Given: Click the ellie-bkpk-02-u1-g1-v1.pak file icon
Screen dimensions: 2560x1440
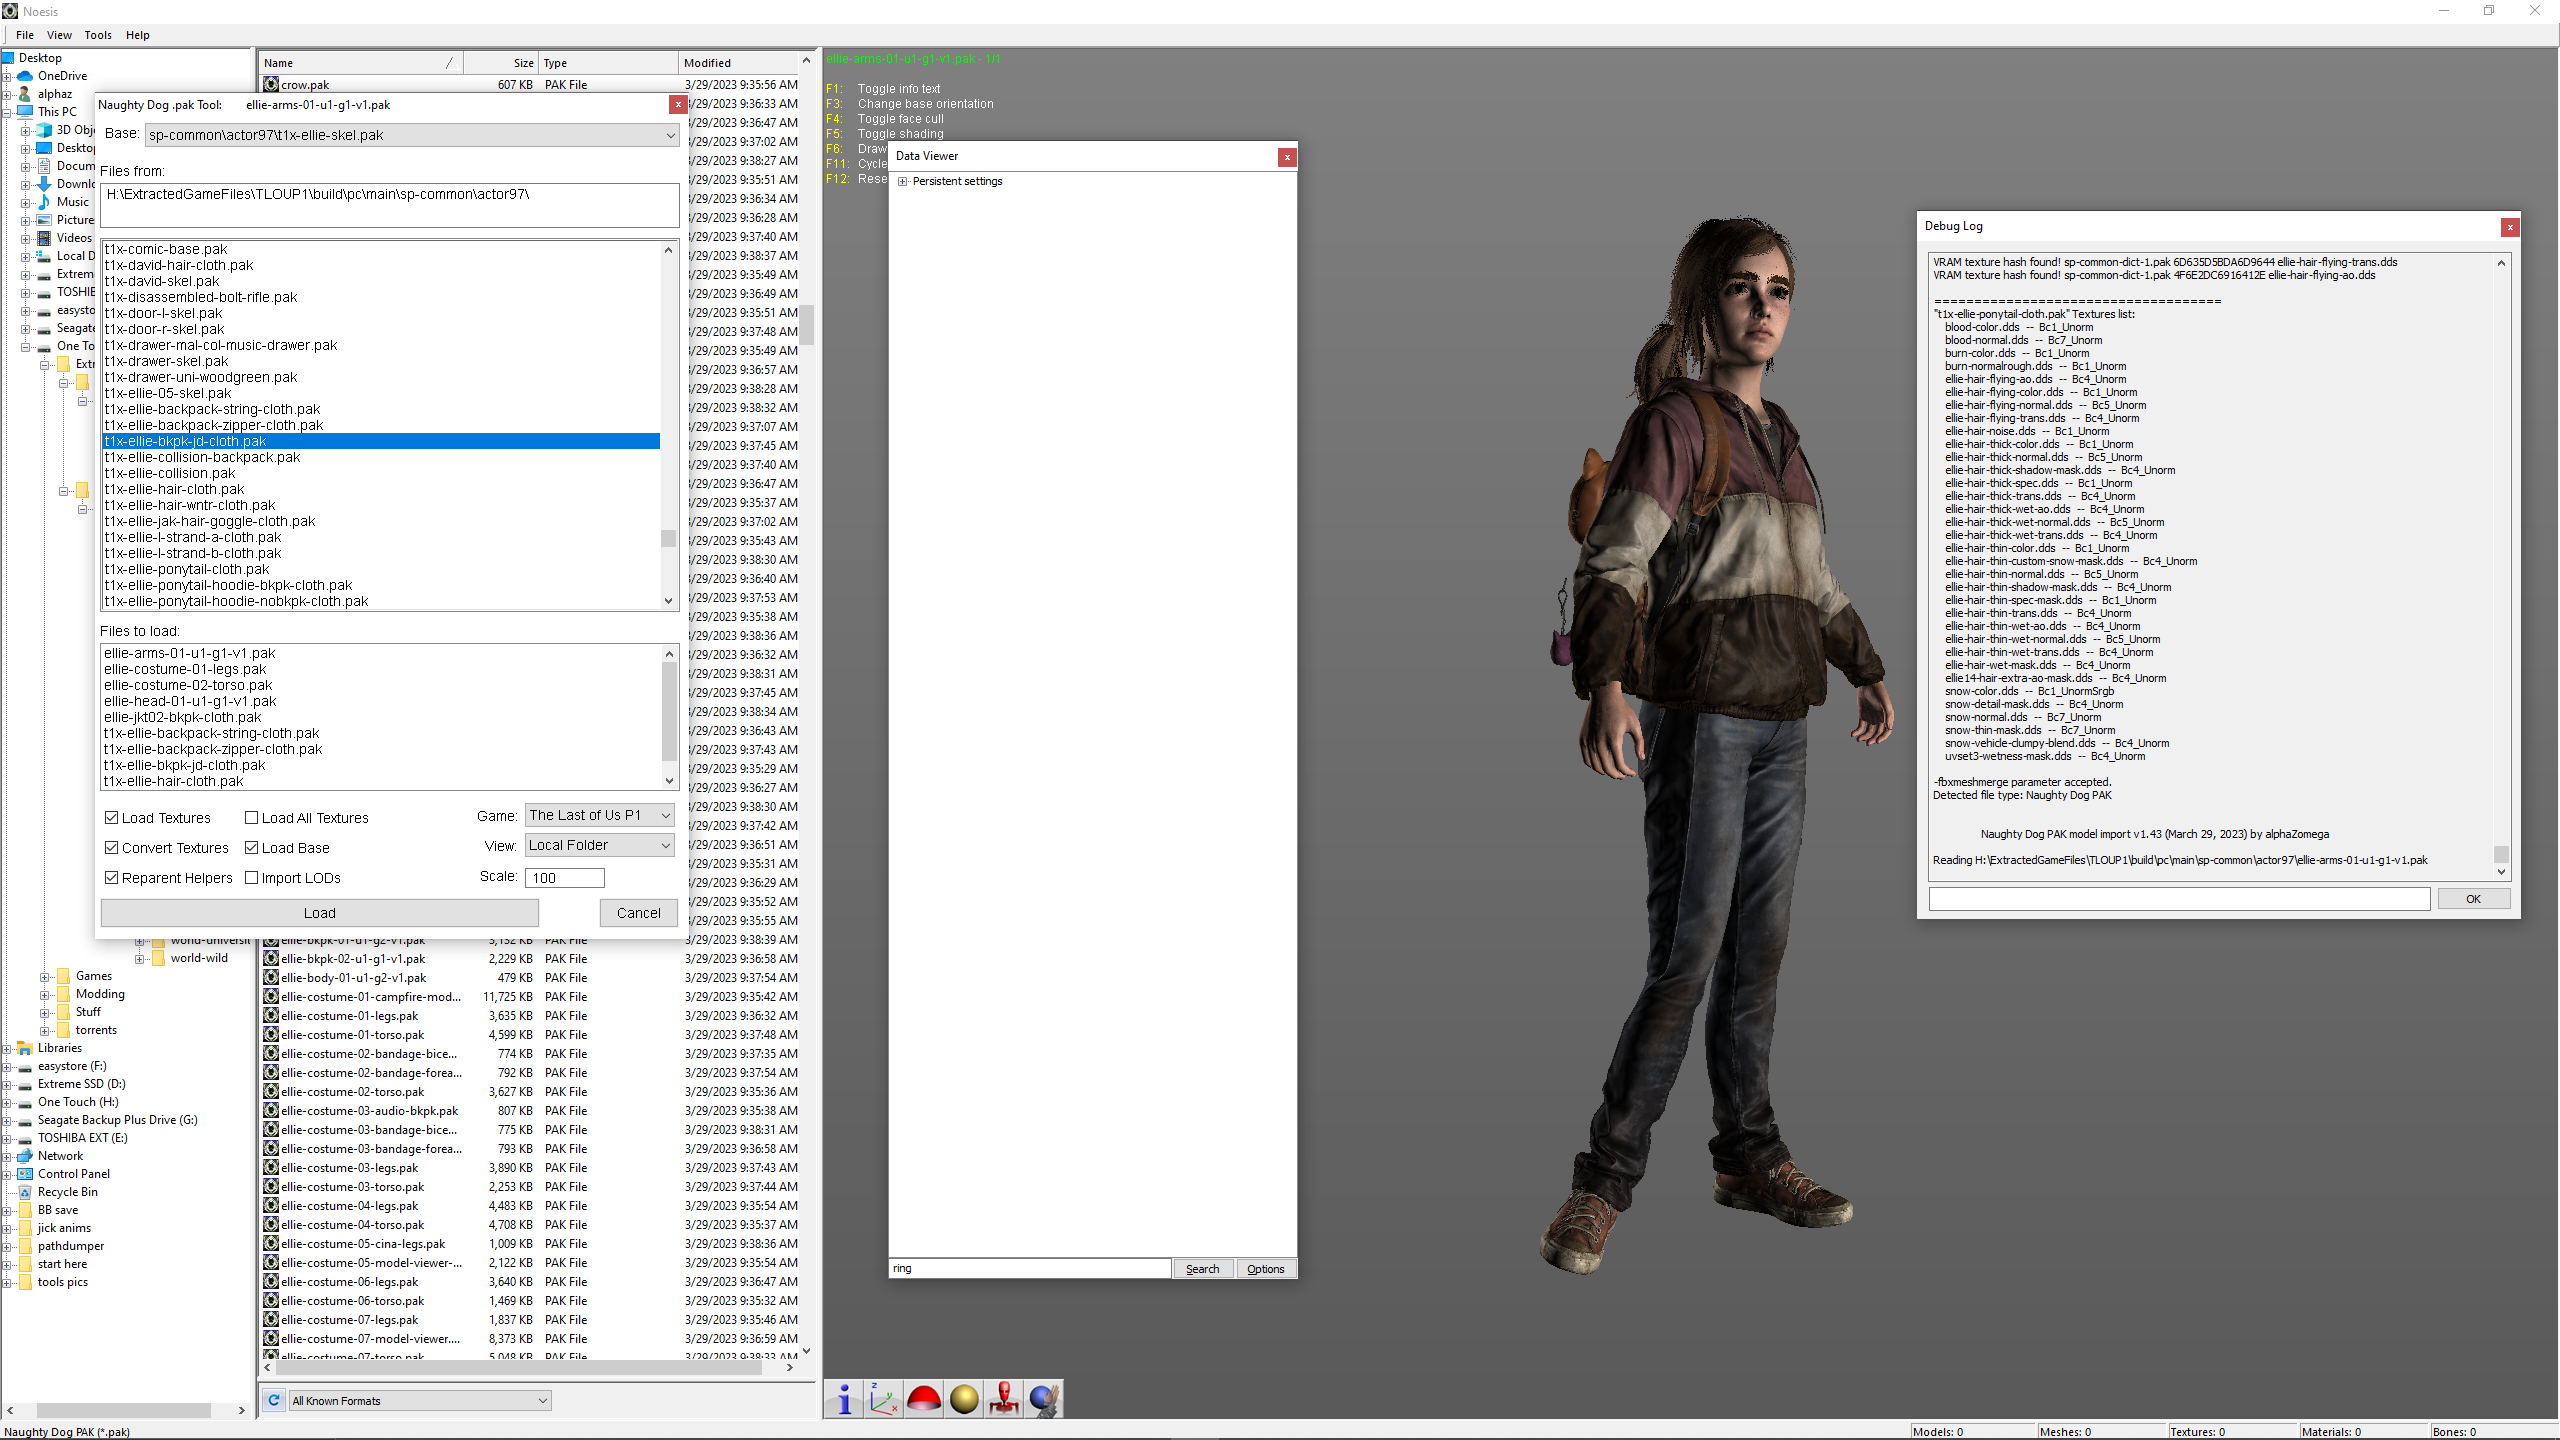Looking at the screenshot, I should coord(271,959).
